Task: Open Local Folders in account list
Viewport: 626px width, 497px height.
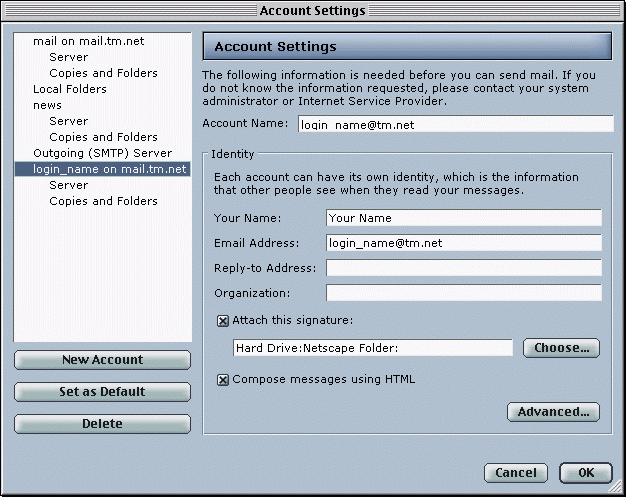Action: (69, 89)
